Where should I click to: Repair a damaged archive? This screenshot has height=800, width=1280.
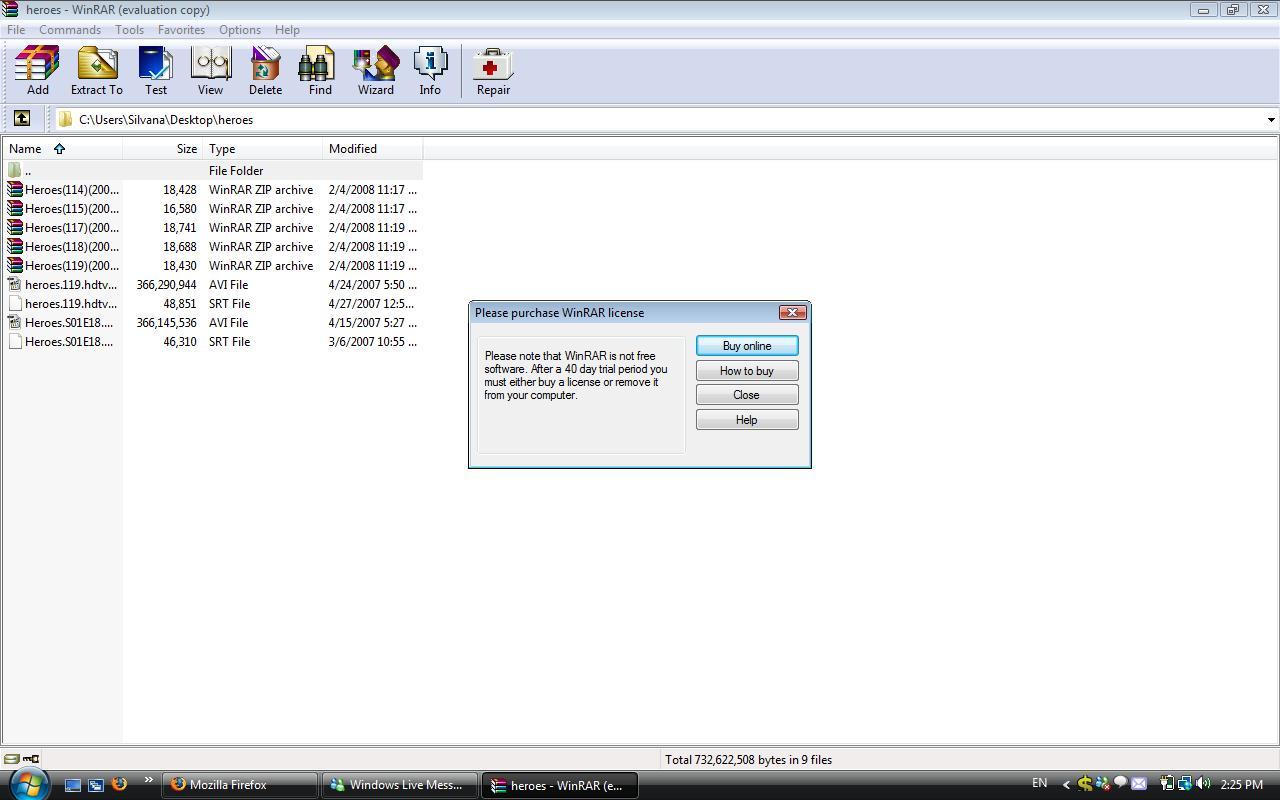point(492,70)
